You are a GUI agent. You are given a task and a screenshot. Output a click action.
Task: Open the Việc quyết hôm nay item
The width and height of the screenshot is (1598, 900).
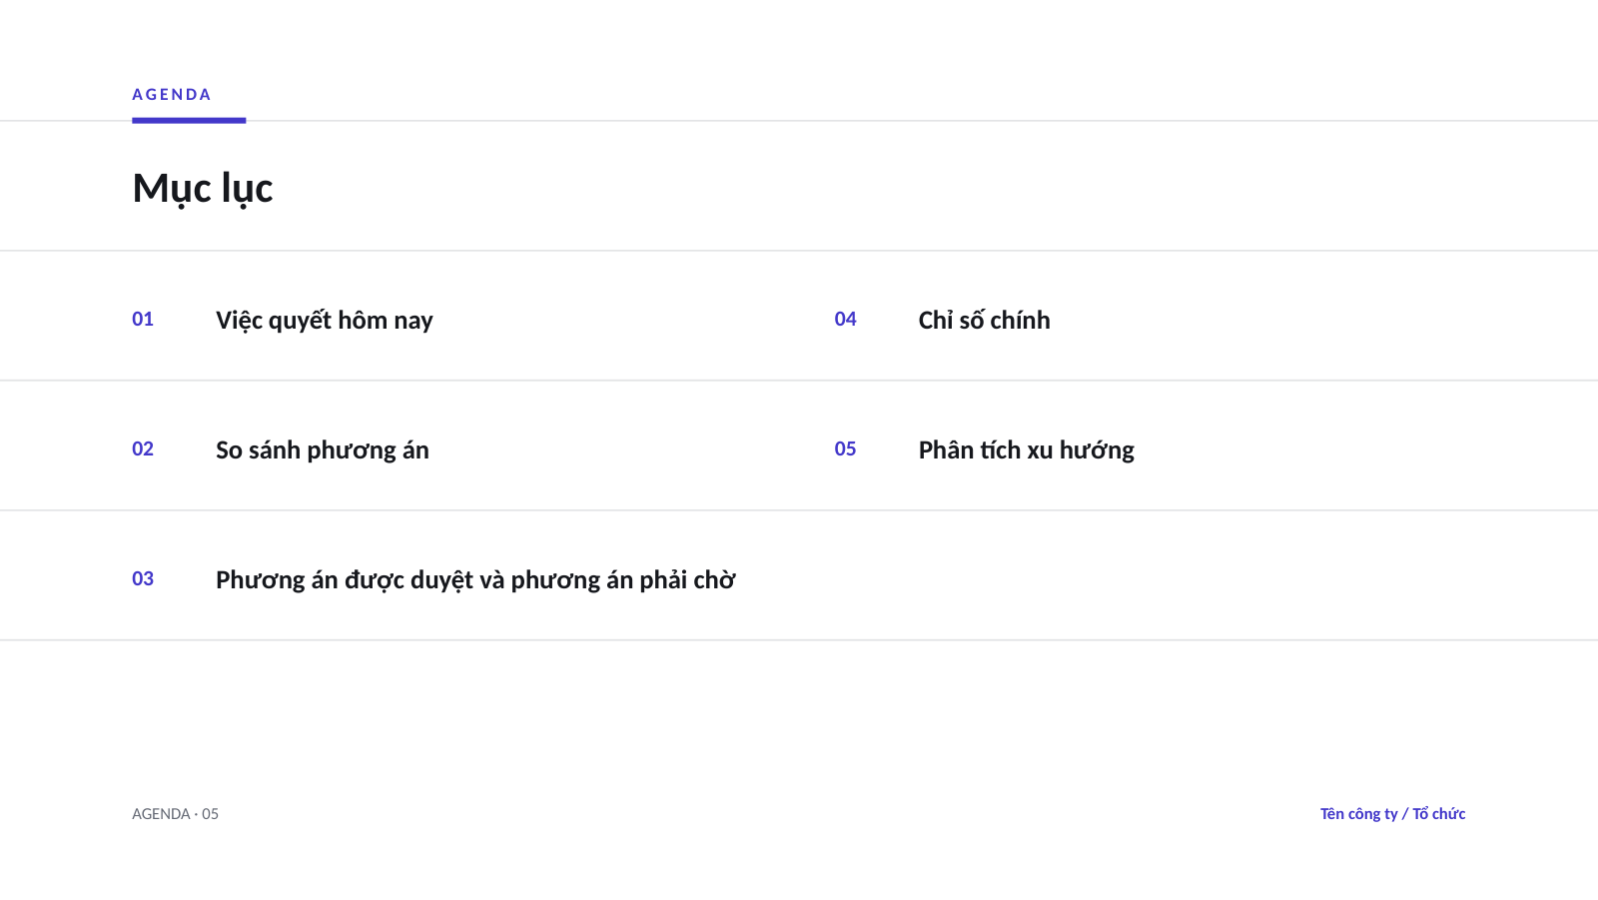coord(324,320)
